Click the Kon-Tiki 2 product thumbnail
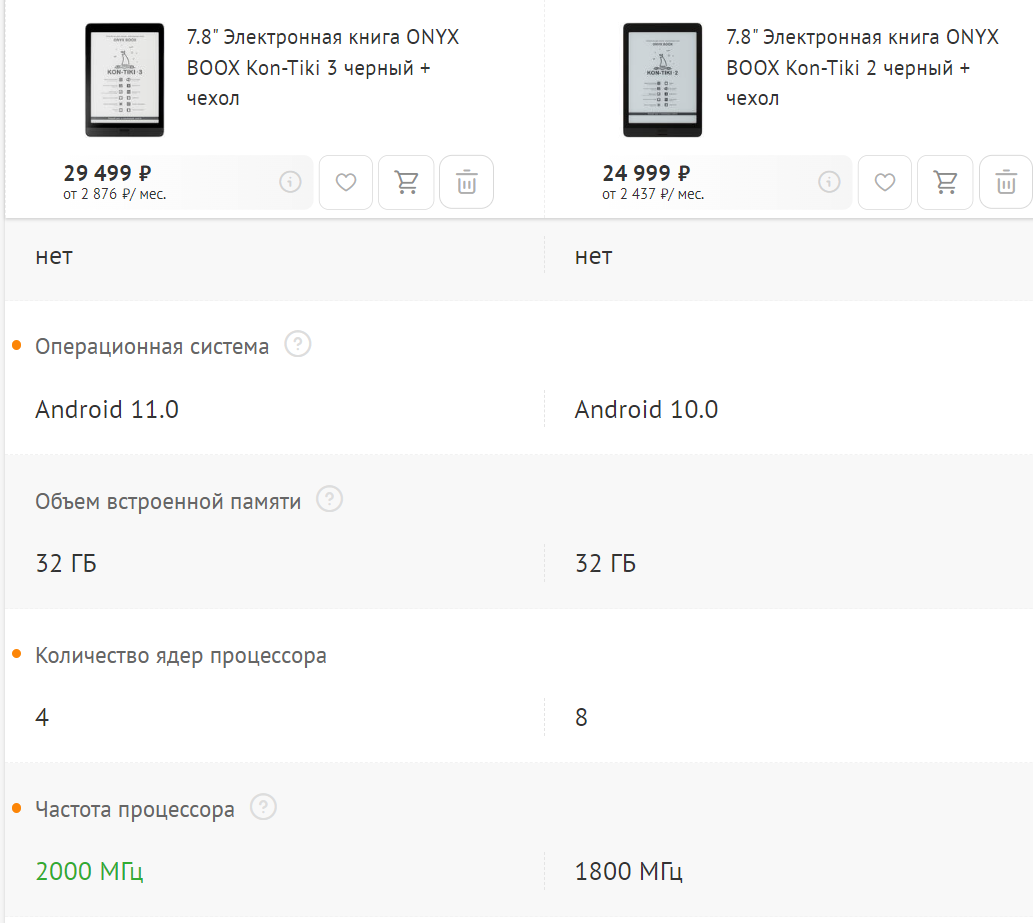This screenshot has height=923, width=1033. pos(663,79)
